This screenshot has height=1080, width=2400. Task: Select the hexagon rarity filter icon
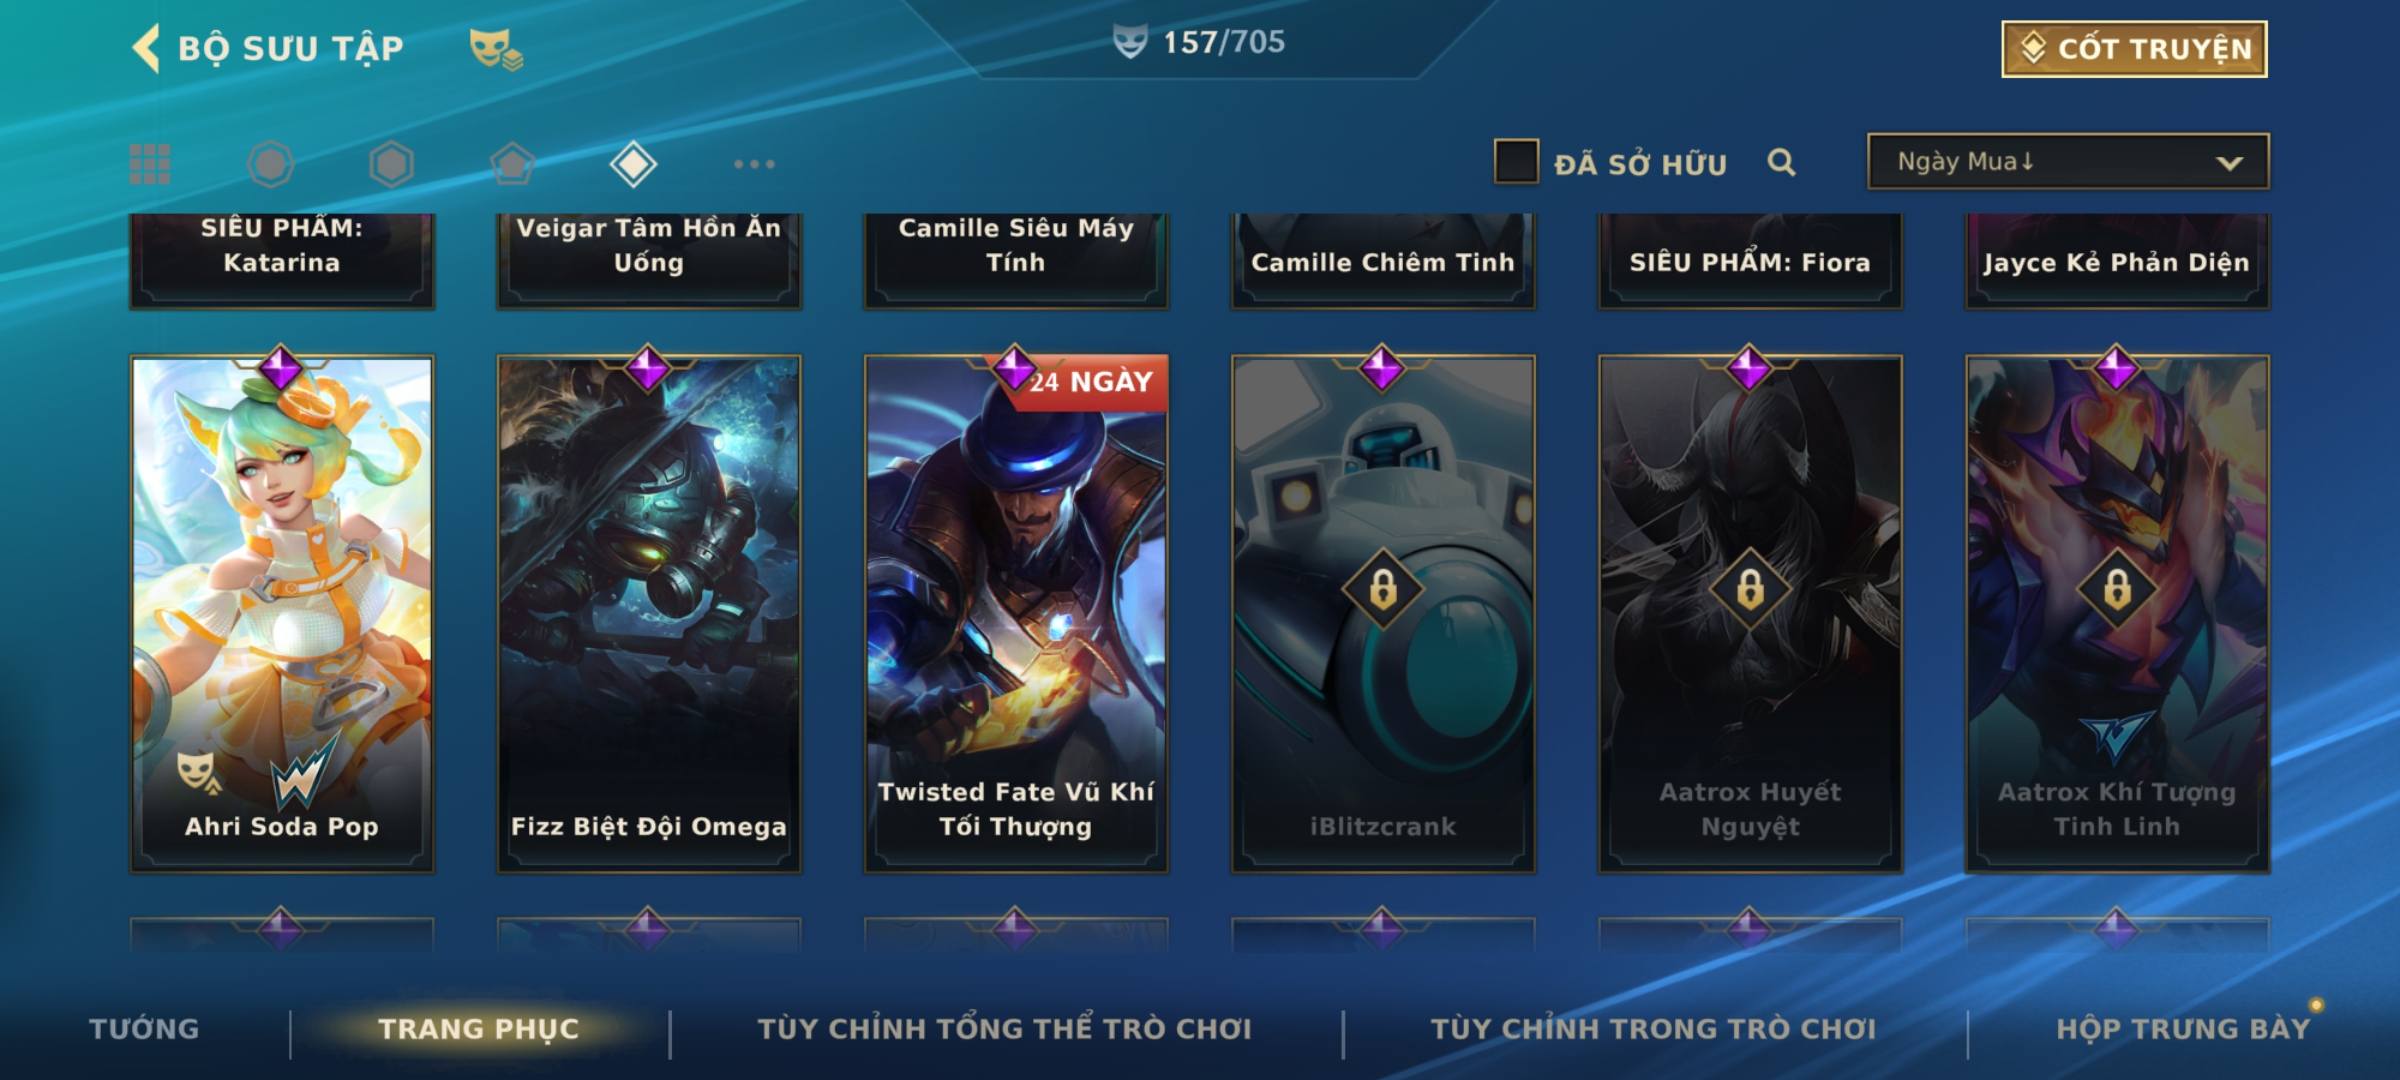point(391,164)
